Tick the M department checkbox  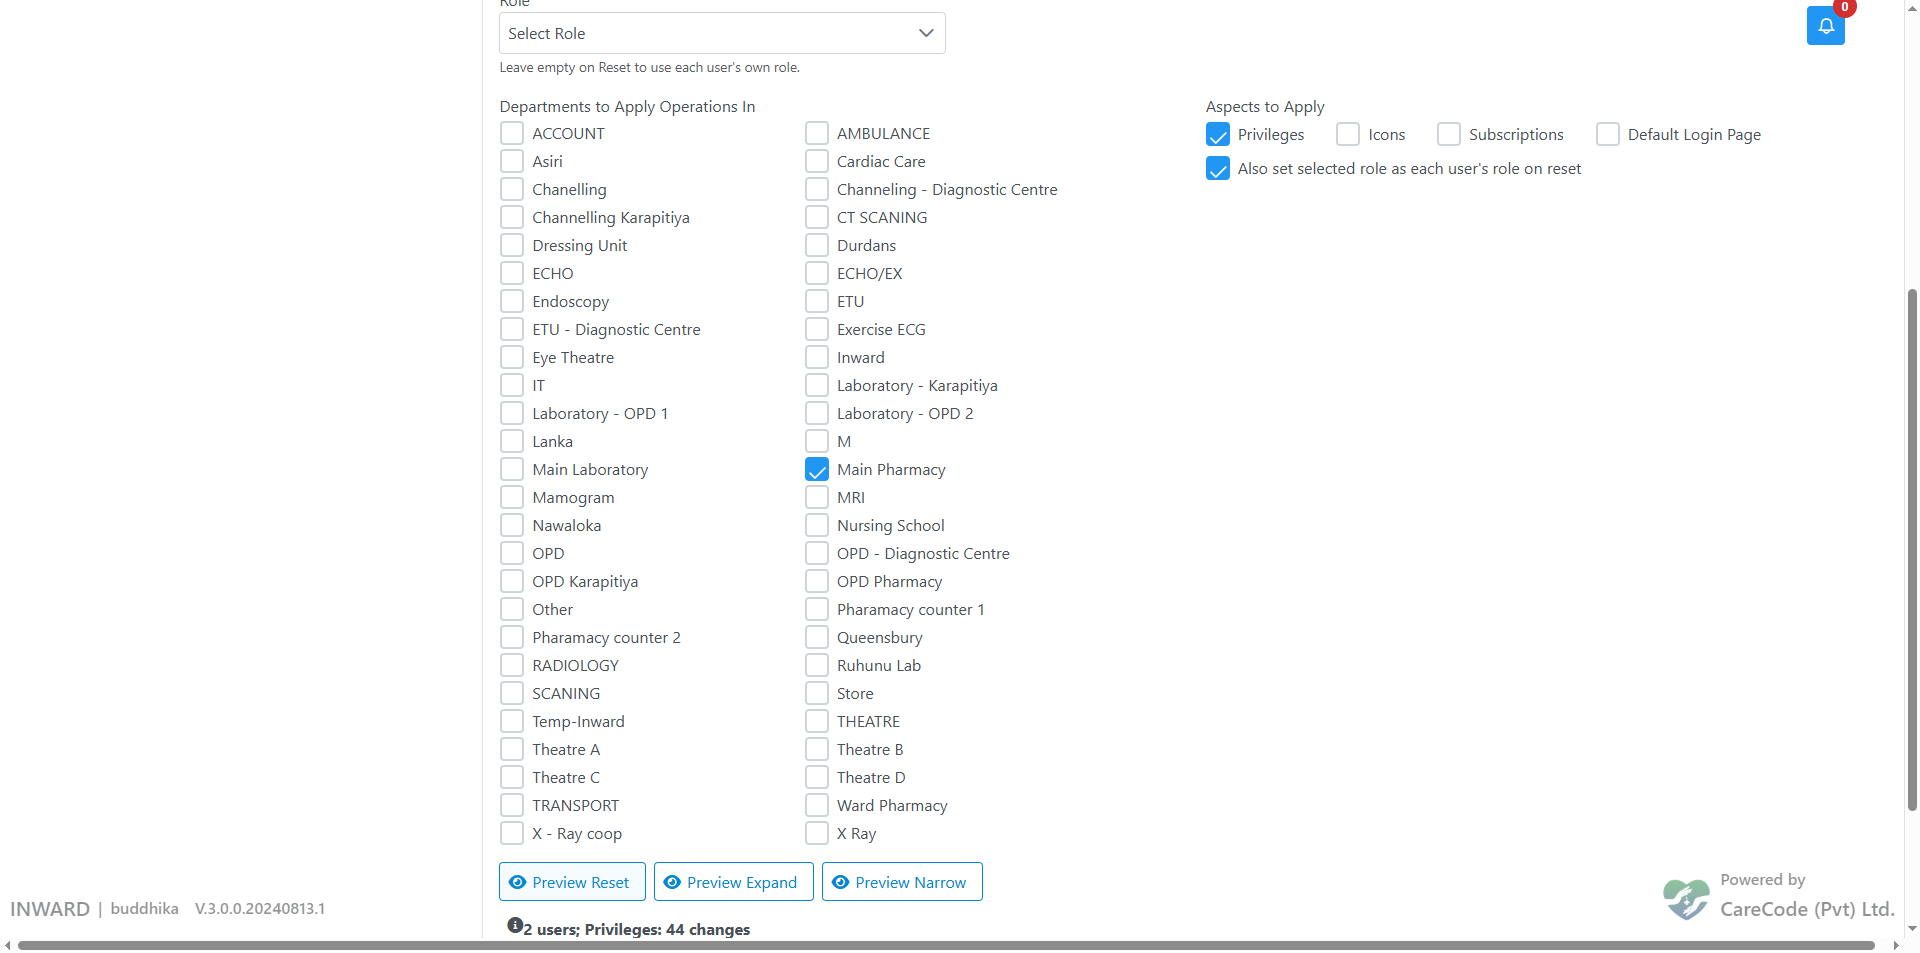816,441
